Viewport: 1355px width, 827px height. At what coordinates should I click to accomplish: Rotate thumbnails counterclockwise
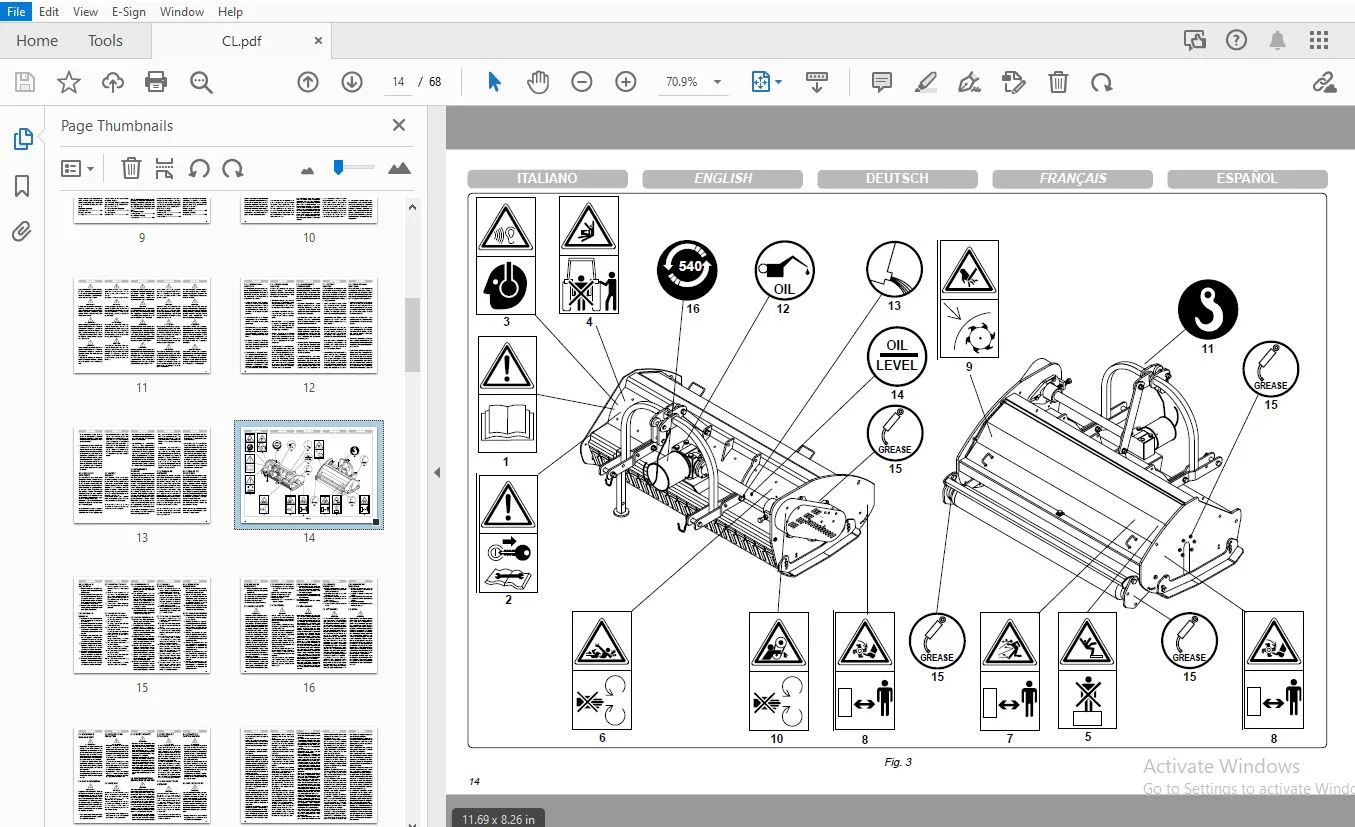(199, 168)
